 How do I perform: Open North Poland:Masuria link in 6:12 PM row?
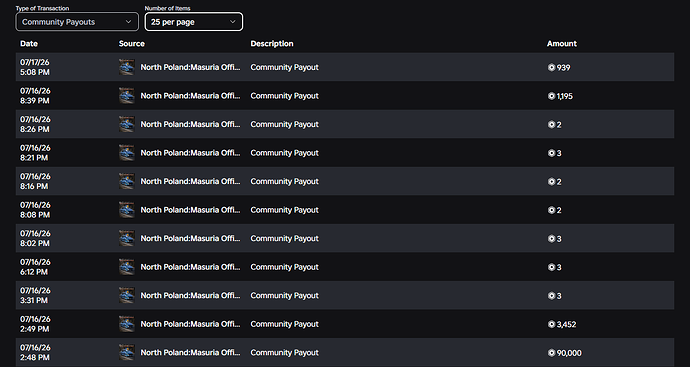click(x=191, y=267)
